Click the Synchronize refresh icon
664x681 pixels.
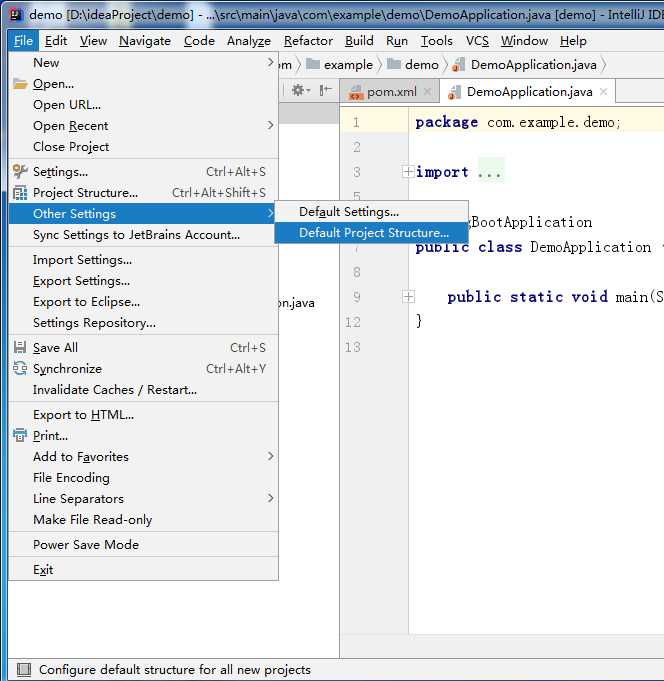20,368
